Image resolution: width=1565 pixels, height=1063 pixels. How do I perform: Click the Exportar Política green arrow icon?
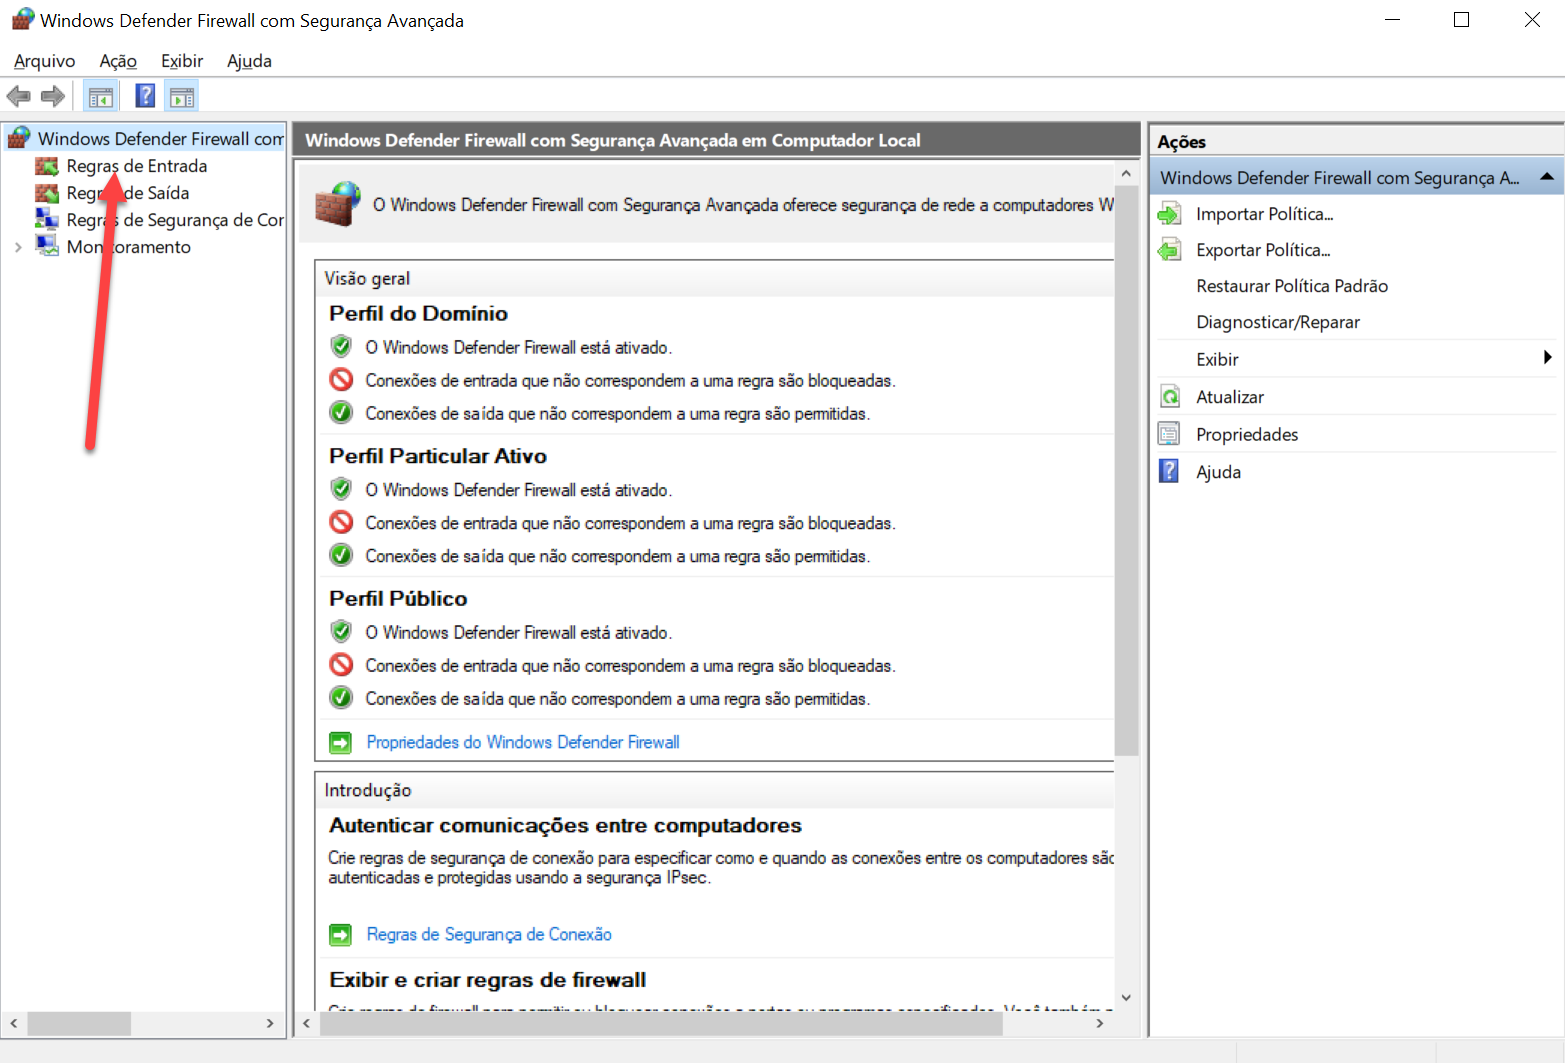coord(1169,250)
